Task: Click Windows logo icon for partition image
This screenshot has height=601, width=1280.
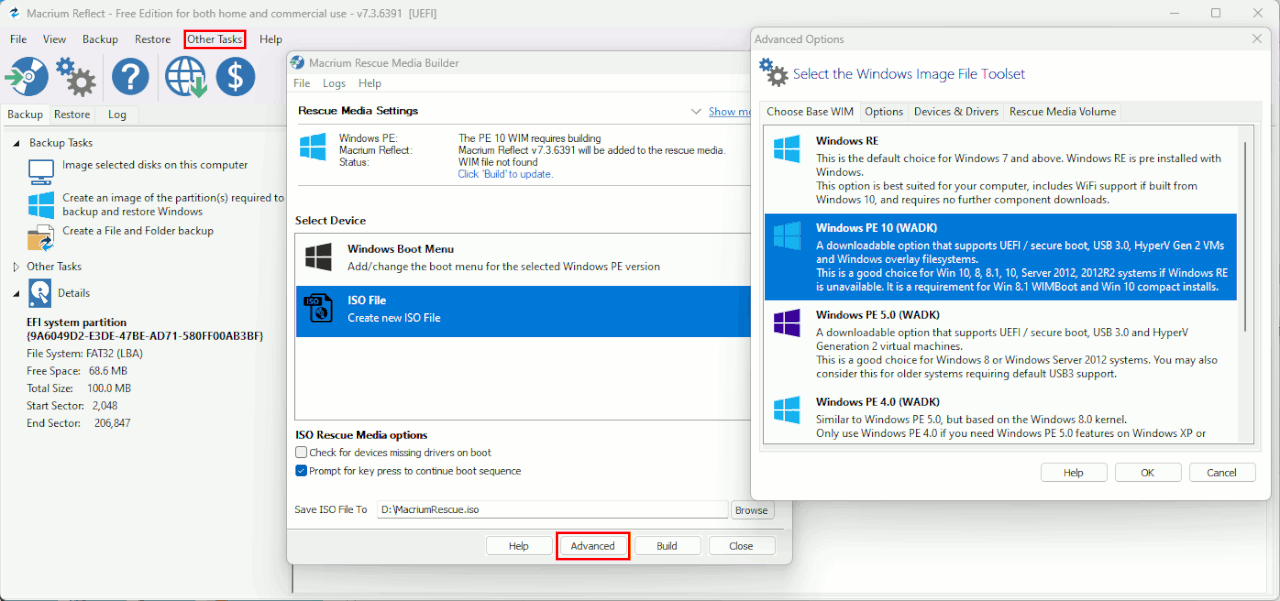Action: click(41, 205)
